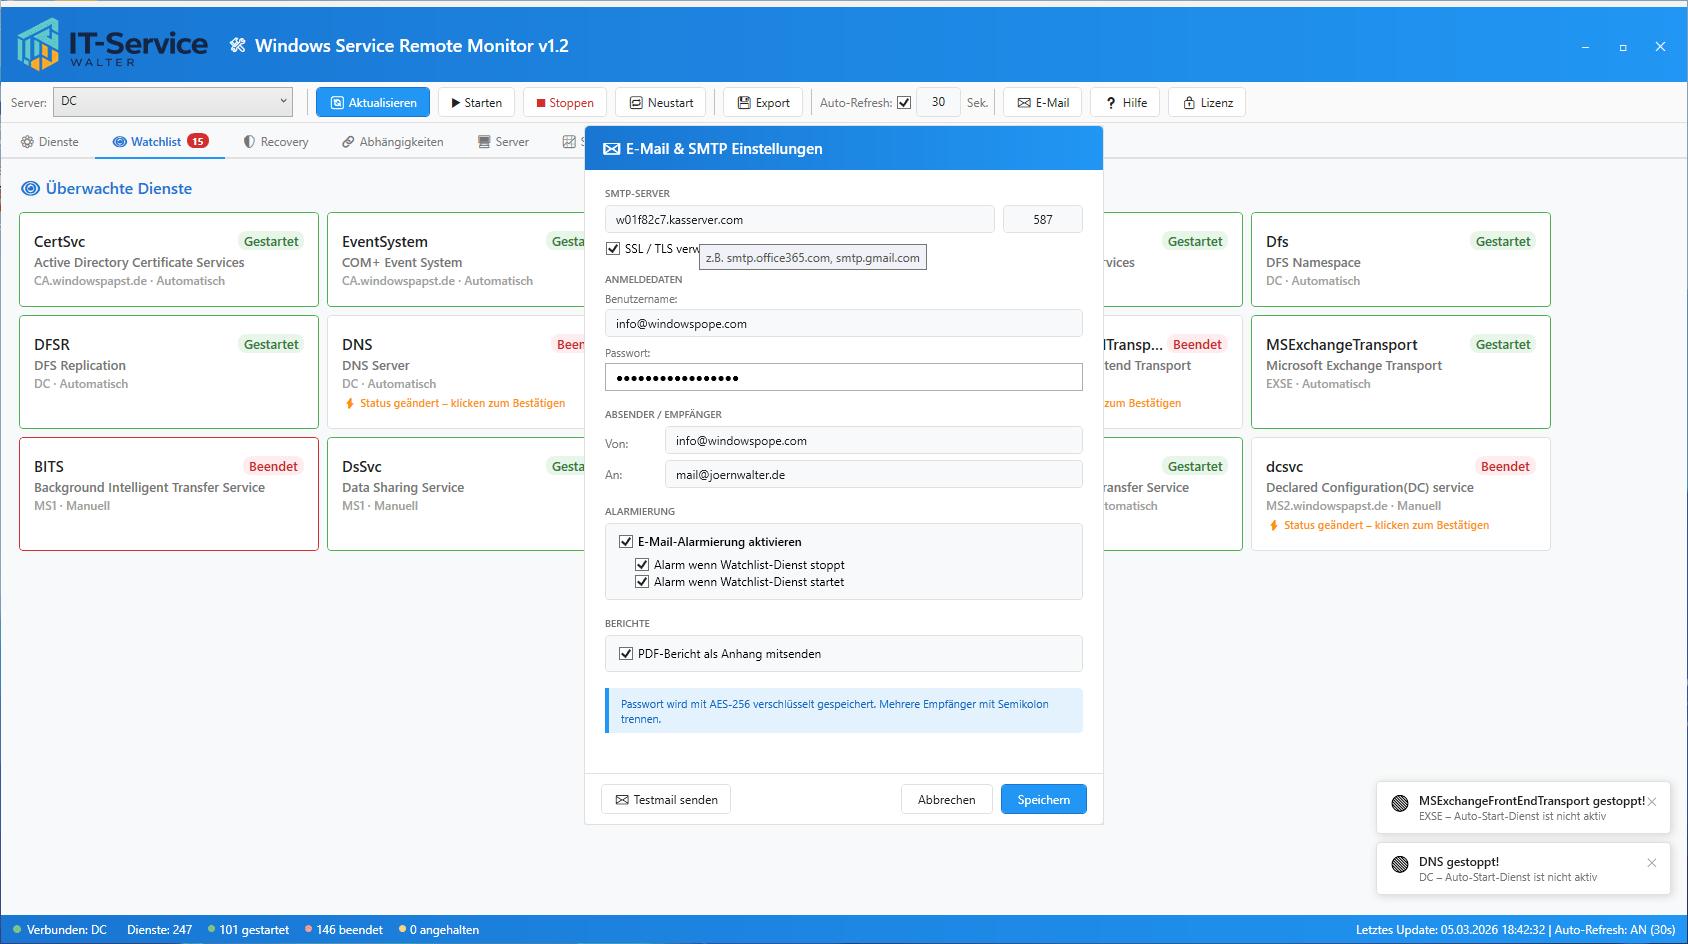Viewport: 1688px width, 944px height.
Task: Click the Stoppen button with red square
Action: click(565, 103)
